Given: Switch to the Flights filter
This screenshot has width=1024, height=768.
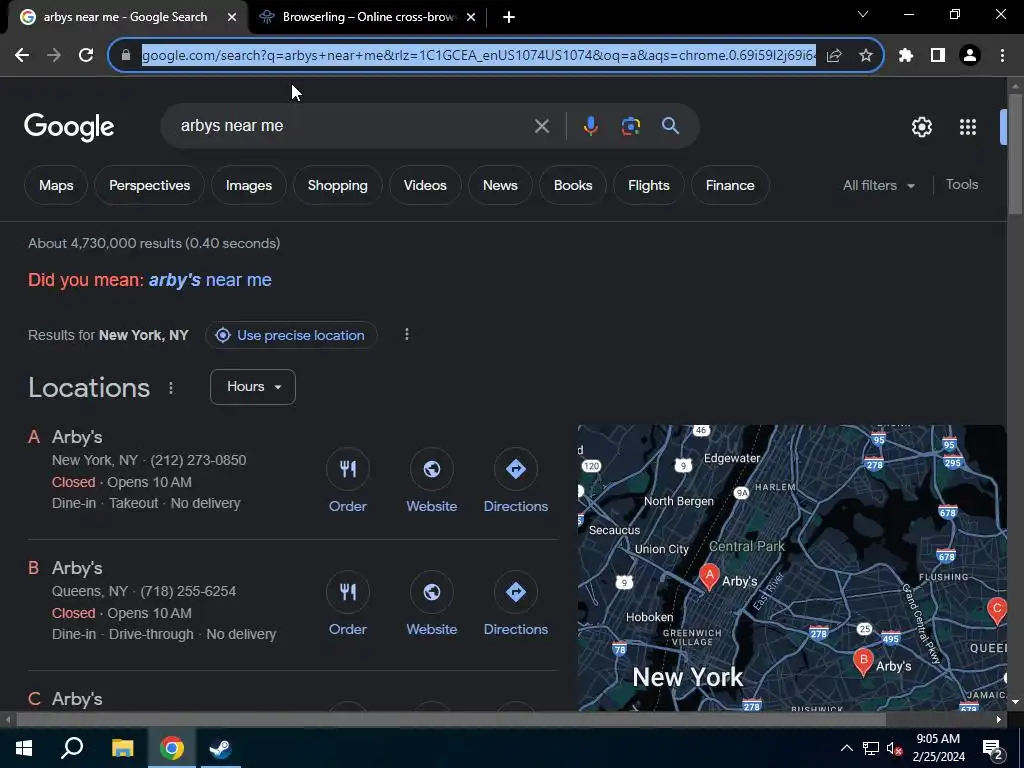Looking at the screenshot, I should point(648,185).
